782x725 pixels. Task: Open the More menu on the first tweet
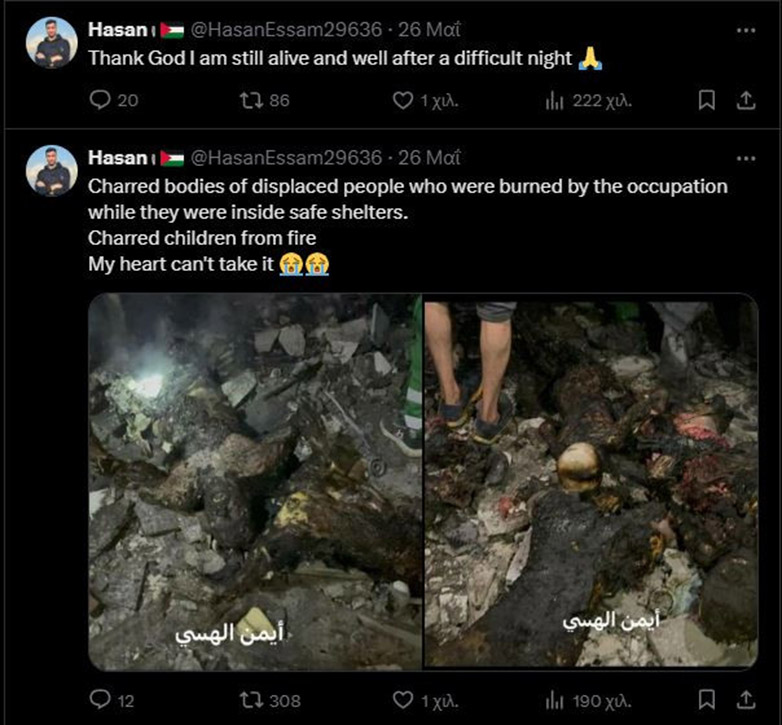(x=745, y=30)
